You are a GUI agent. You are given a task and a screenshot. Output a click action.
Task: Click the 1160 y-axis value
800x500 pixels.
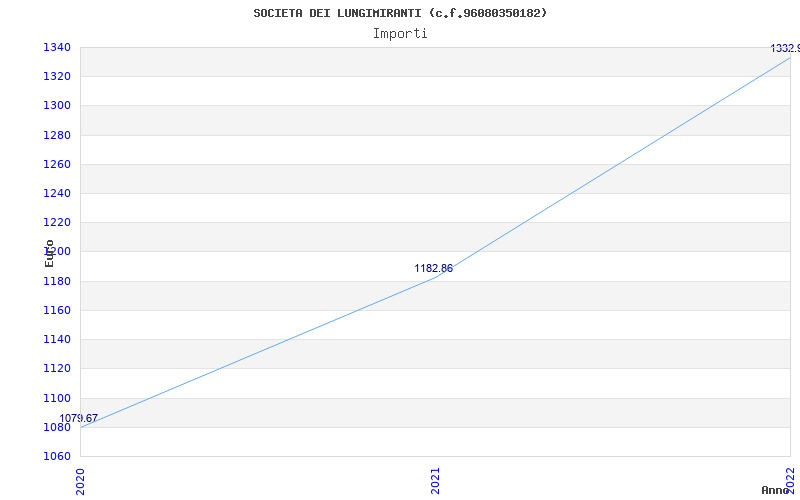(x=57, y=310)
